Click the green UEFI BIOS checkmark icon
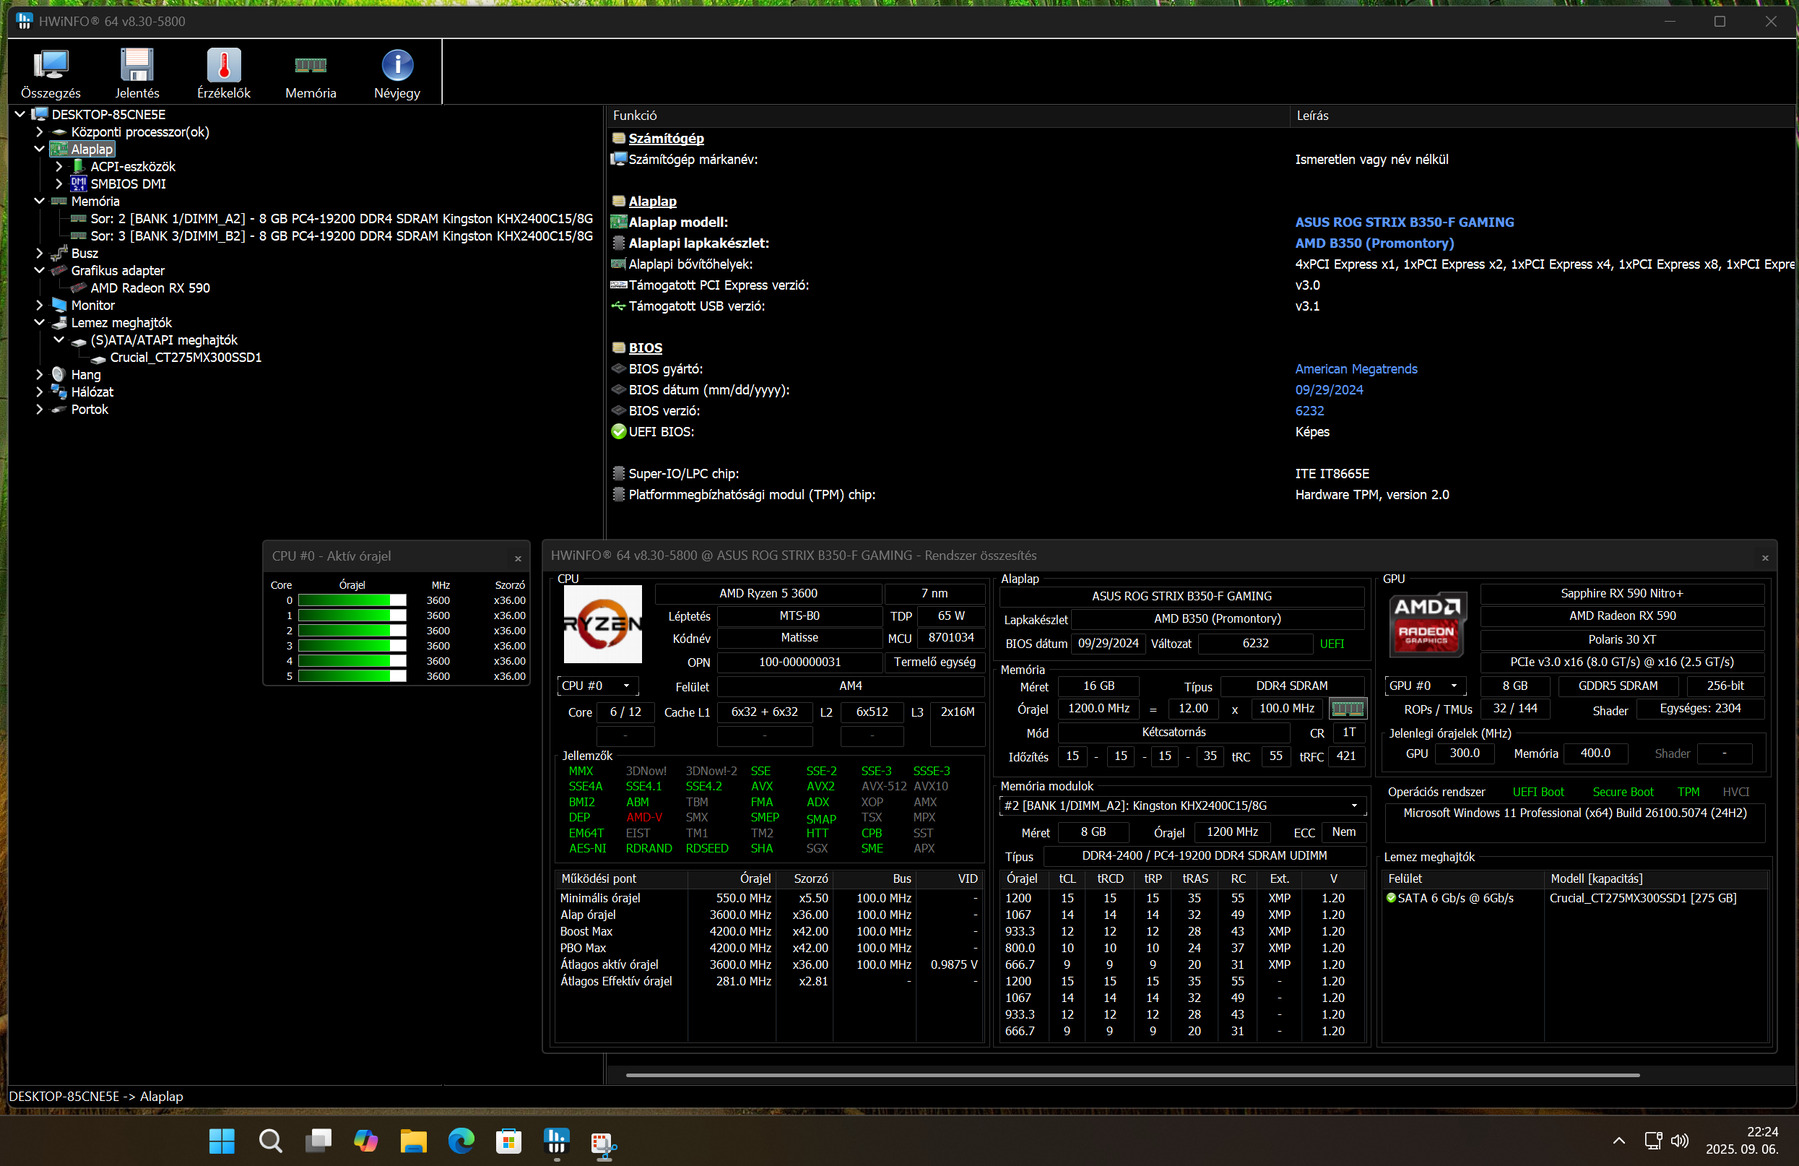 pyautogui.click(x=619, y=432)
